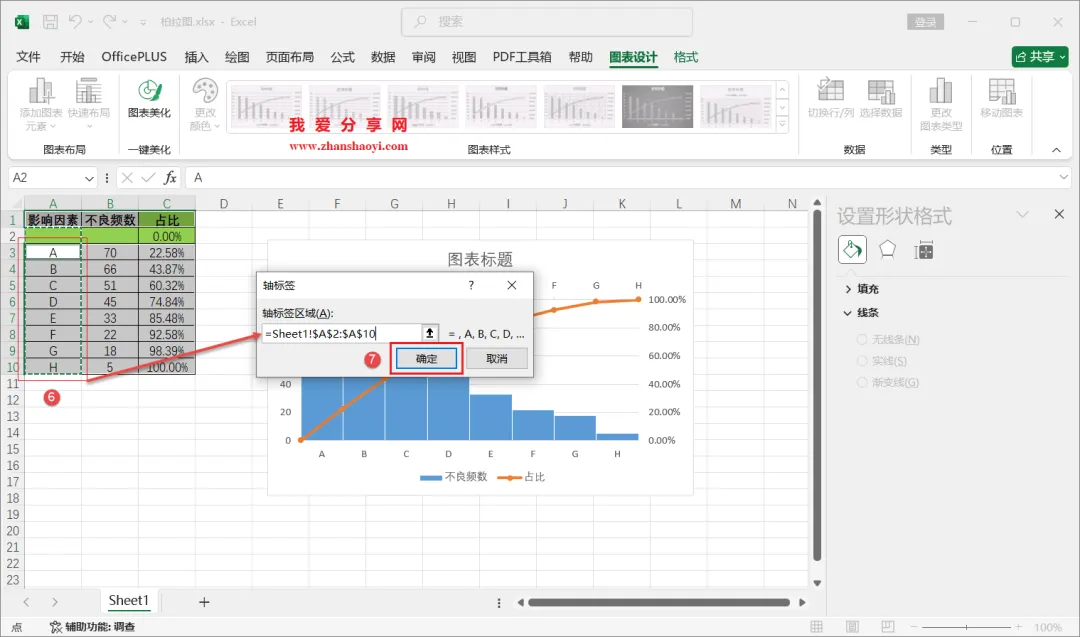Click cell containing 22.58%

click(167, 253)
